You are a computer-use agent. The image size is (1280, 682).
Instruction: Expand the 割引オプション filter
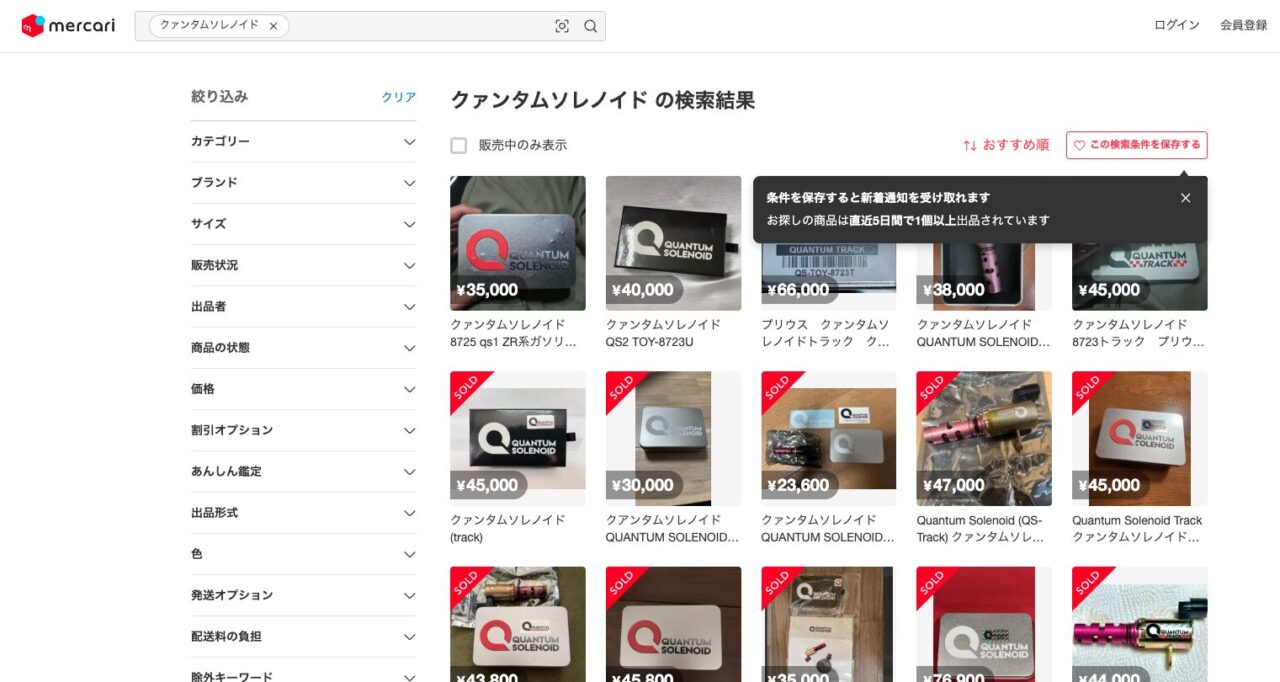click(304, 430)
